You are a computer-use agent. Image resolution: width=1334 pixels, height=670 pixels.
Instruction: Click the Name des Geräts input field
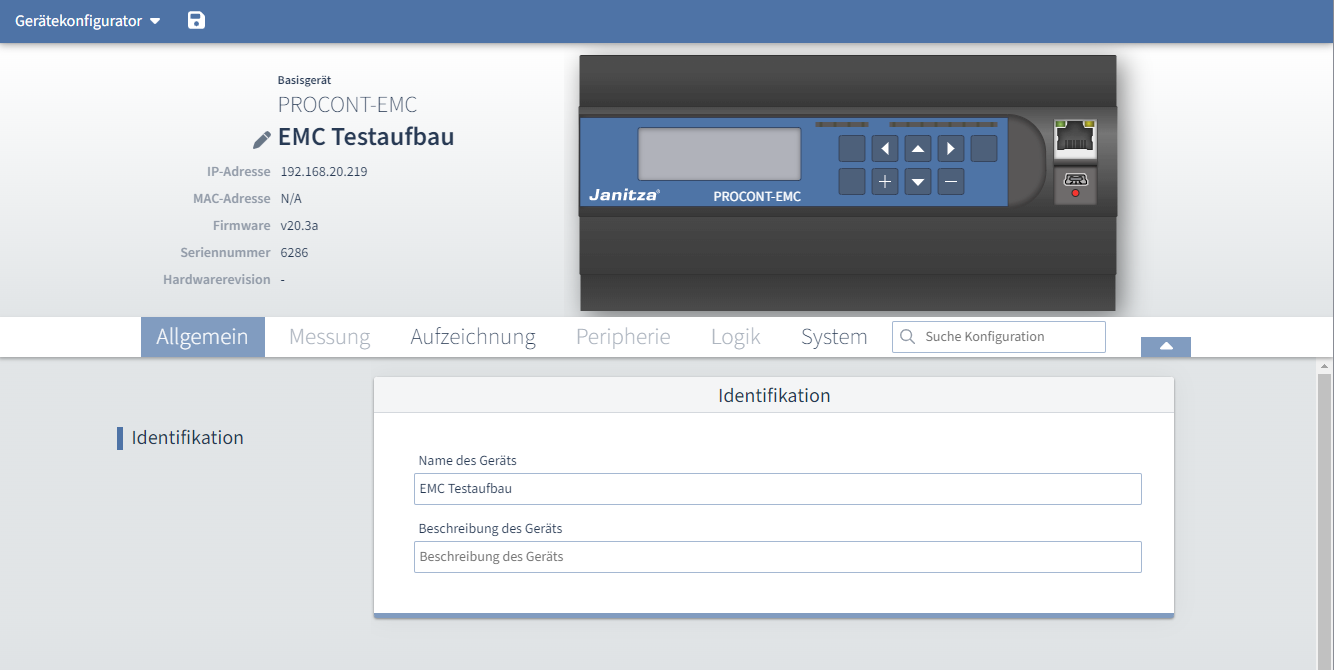point(777,489)
